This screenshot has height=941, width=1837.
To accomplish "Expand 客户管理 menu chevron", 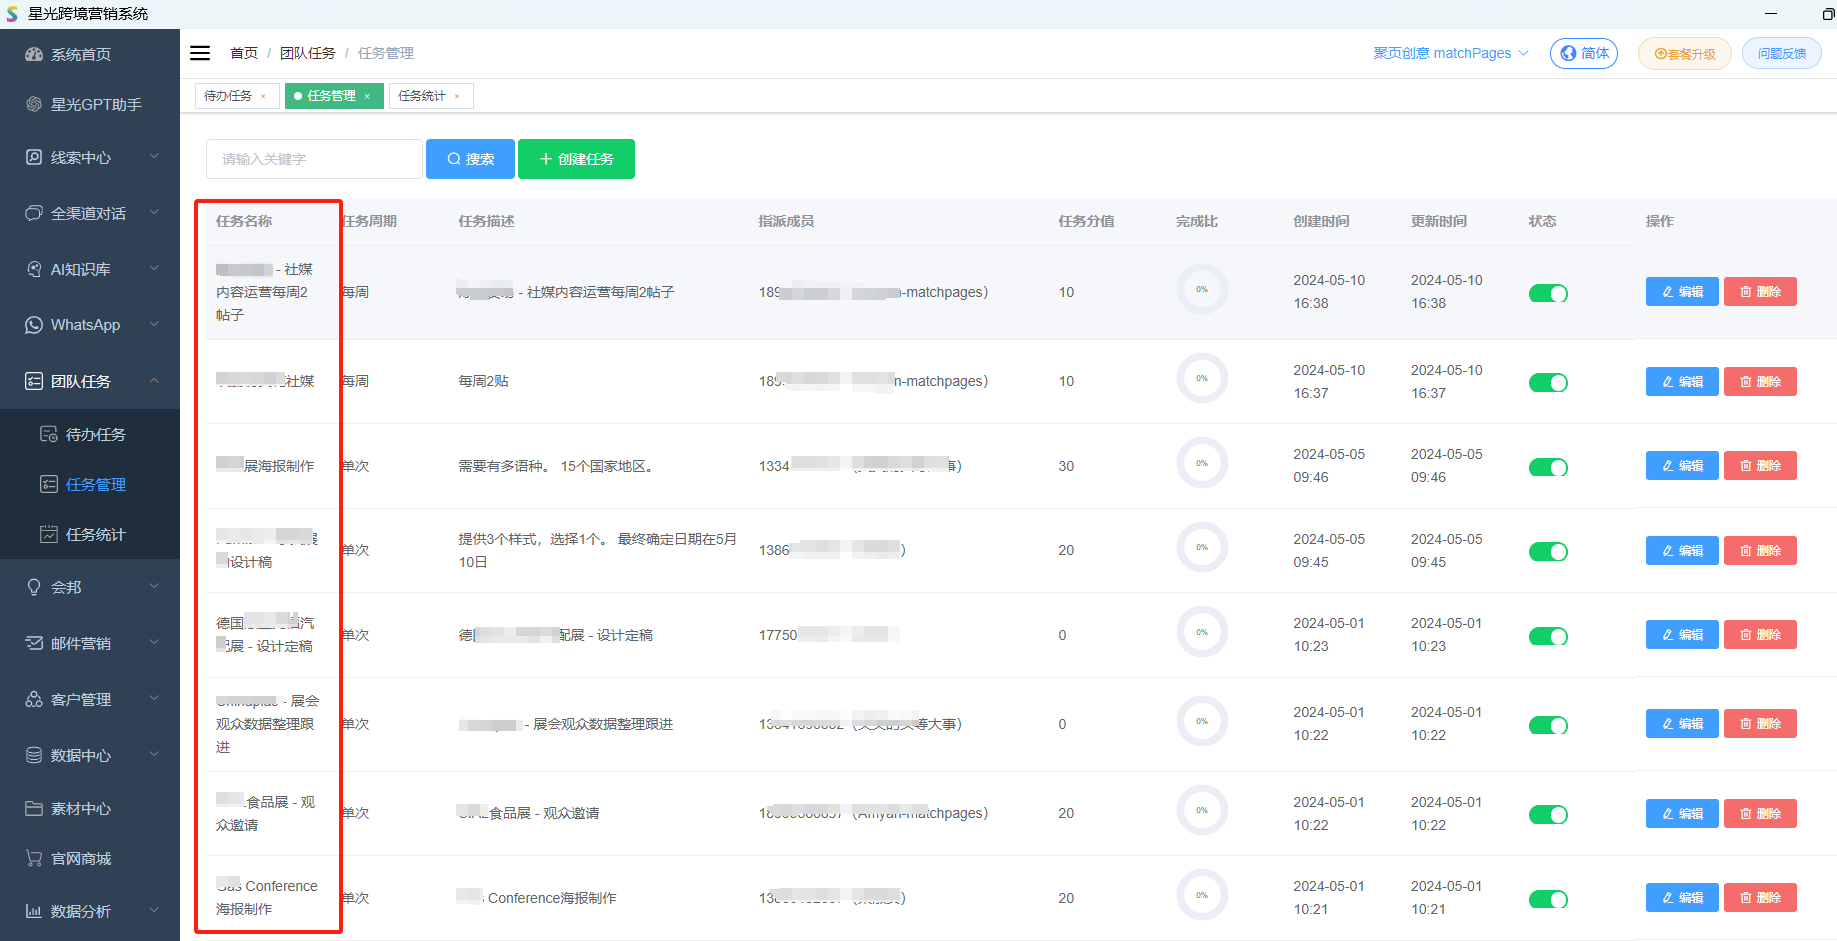I will pyautogui.click(x=154, y=699).
